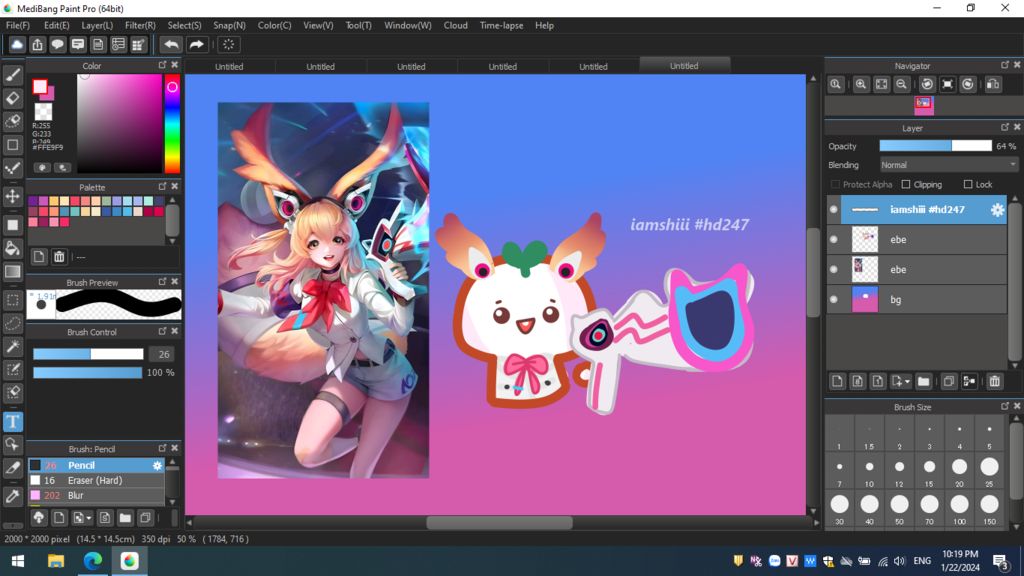Screen dimensions: 1024x576
Task: Click the share/export icon in the top toolbar
Action: [x=37, y=44]
